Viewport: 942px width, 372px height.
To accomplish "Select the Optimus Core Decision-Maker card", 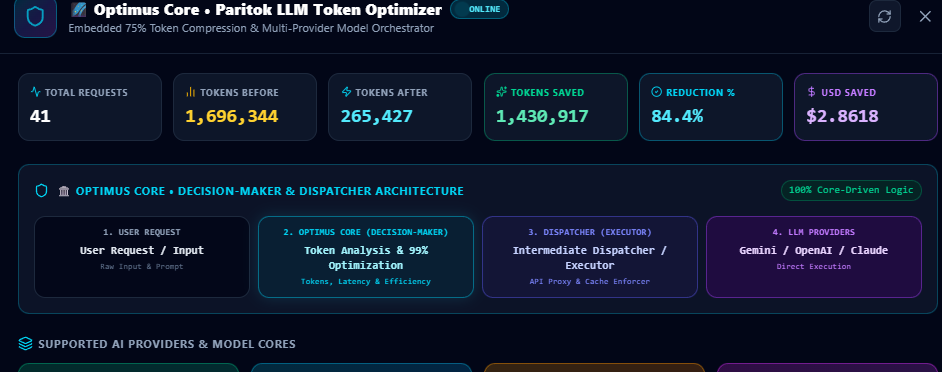I will 366,257.
